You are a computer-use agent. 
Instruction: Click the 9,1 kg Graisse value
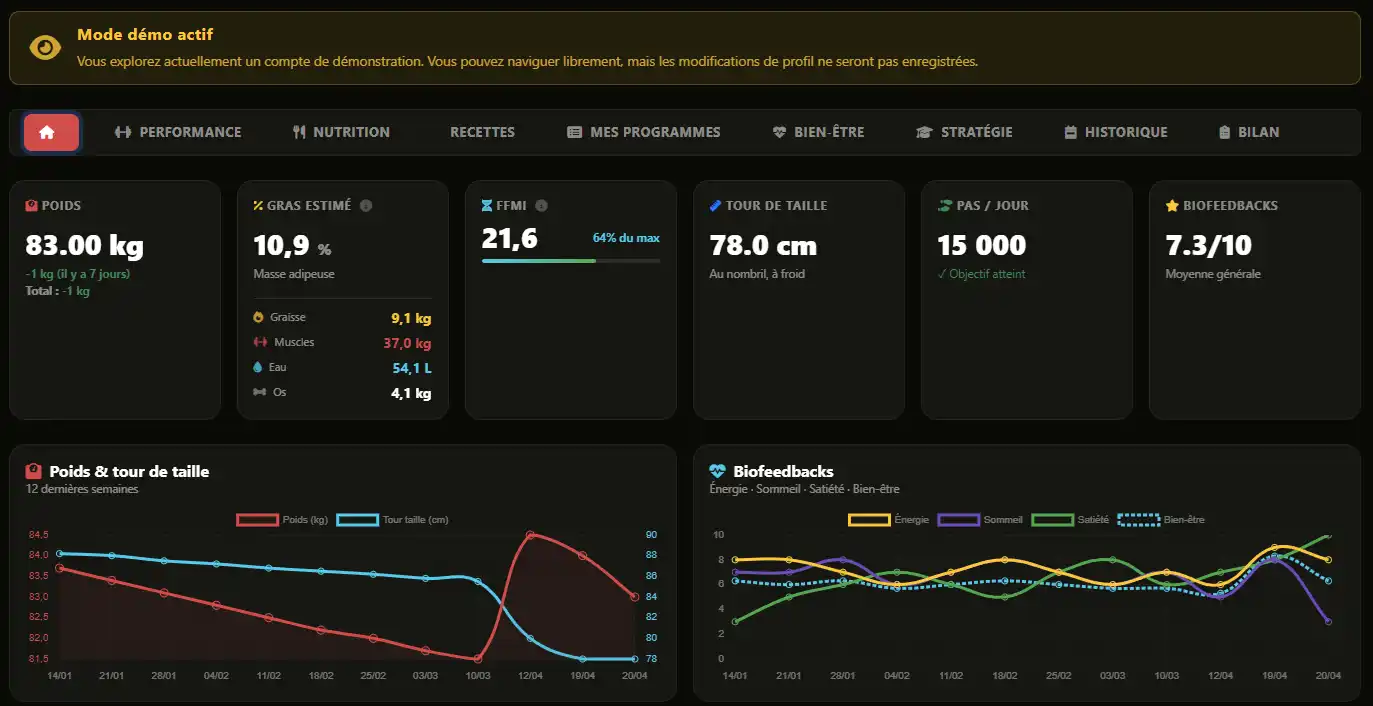tap(411, 319)
